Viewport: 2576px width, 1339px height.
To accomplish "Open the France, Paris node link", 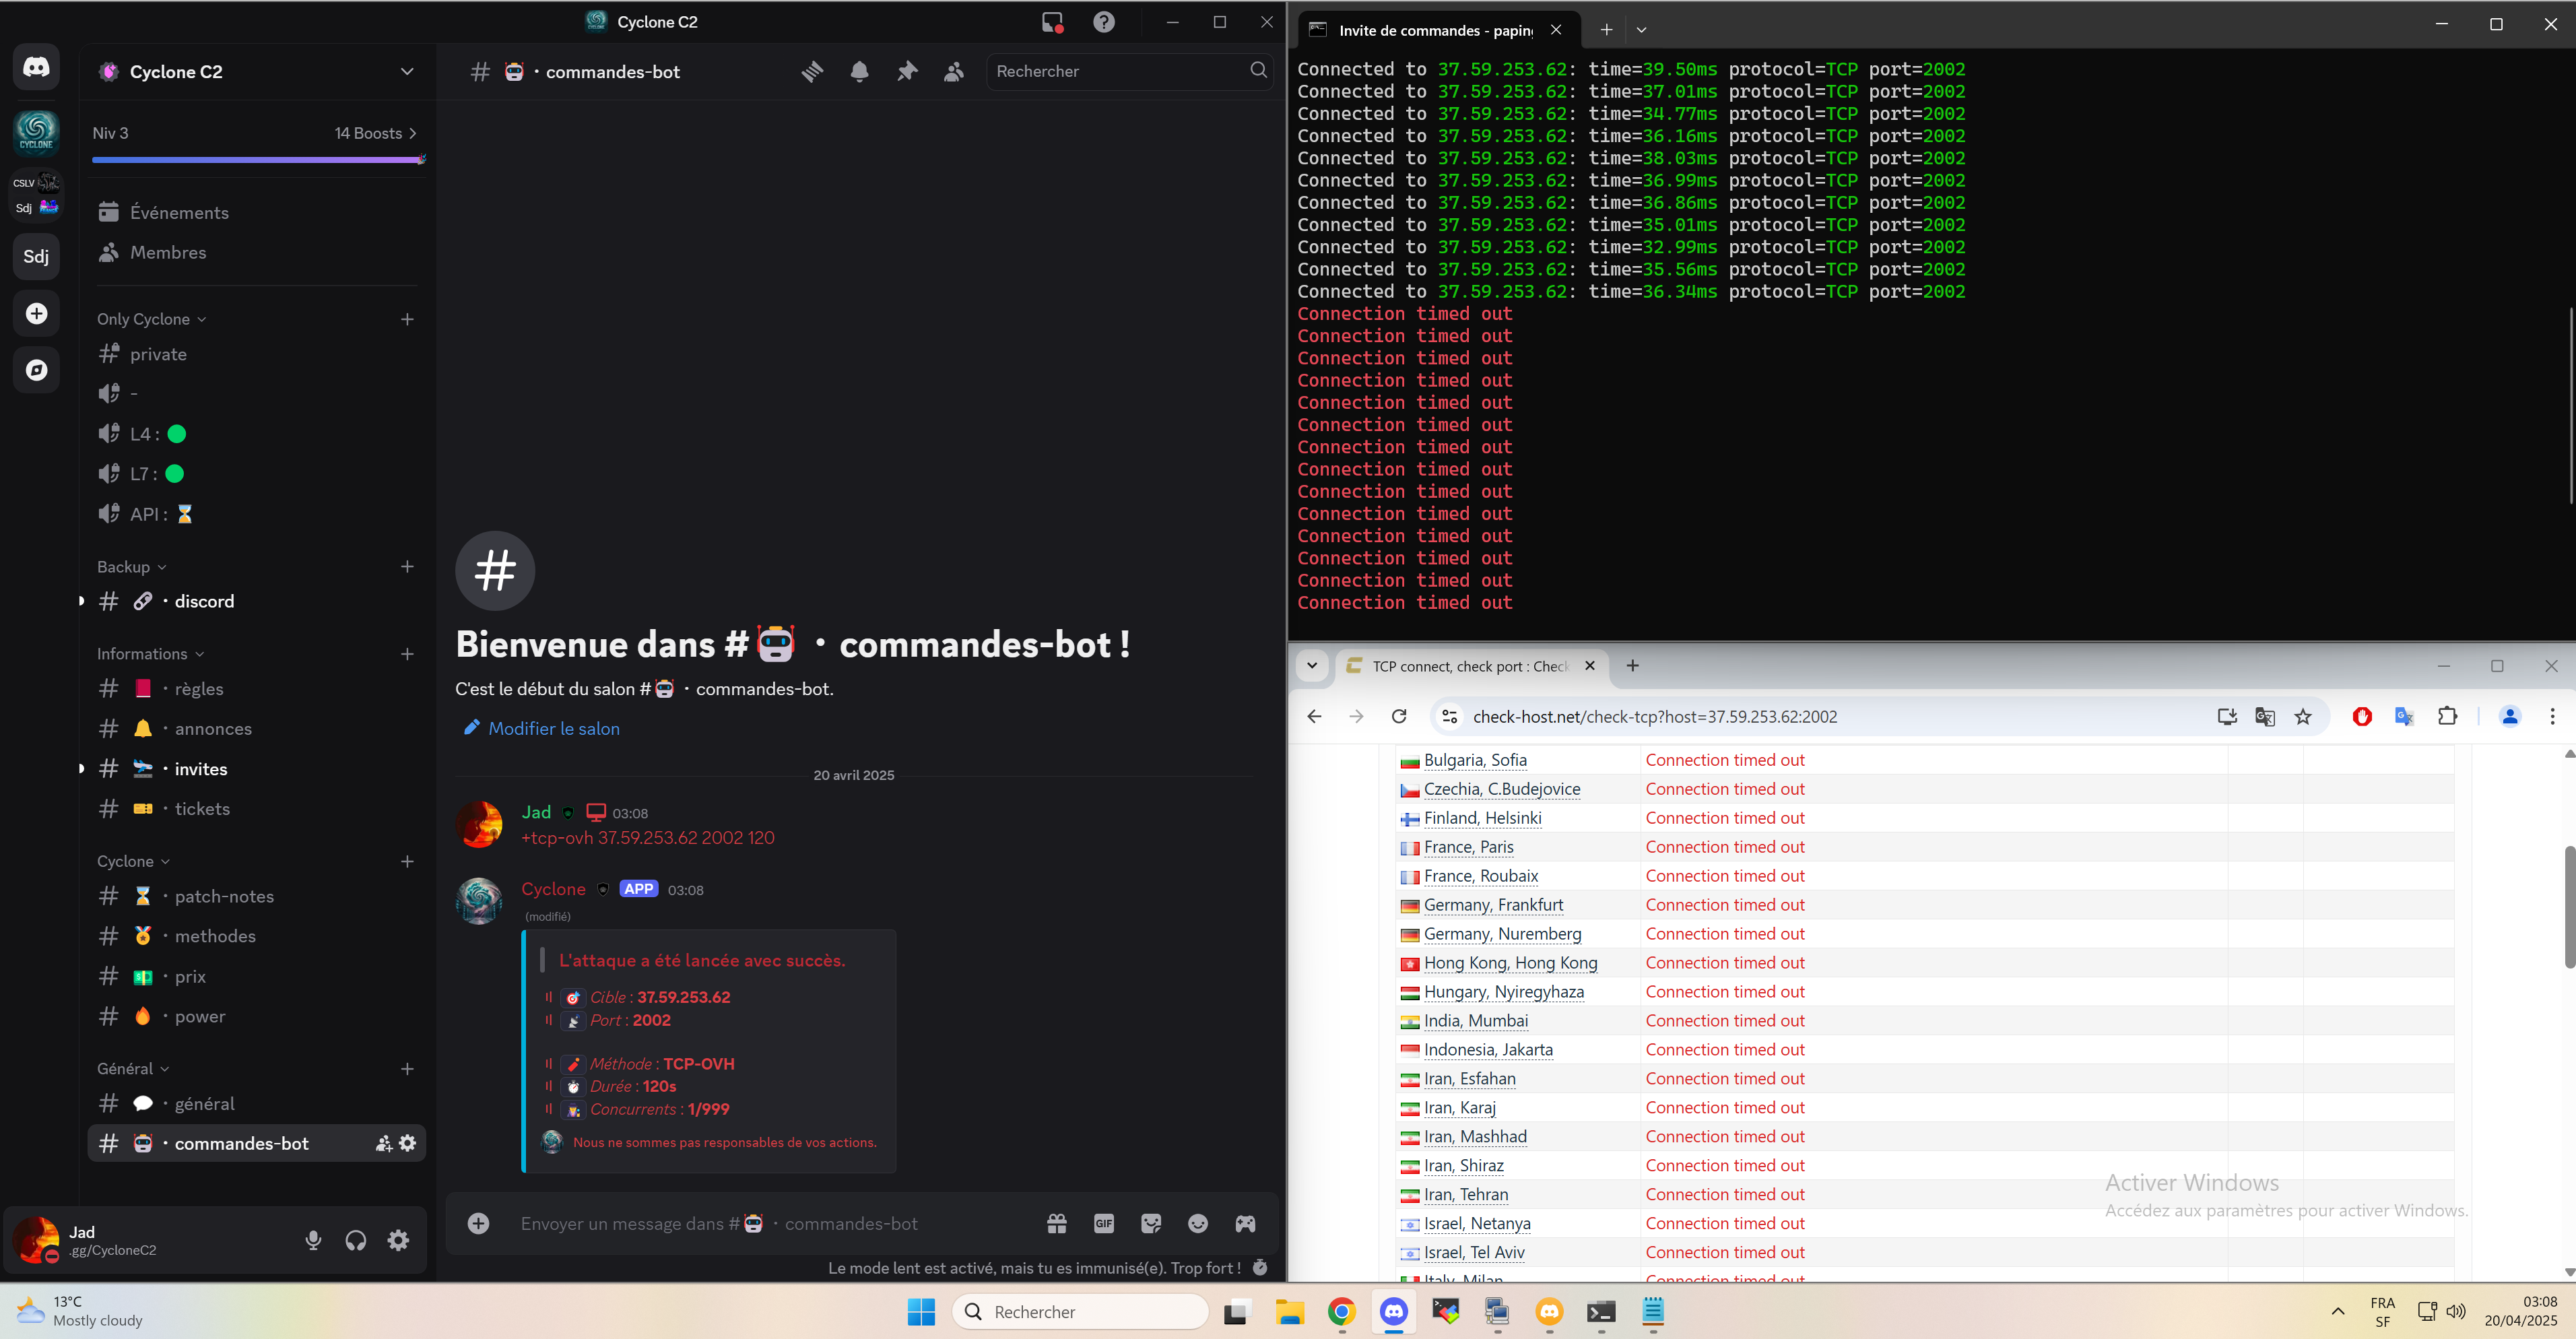I will coord(1468,847).
